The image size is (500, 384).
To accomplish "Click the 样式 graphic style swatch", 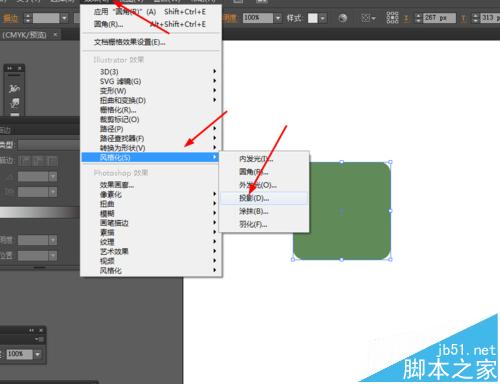I will [313, 18].
